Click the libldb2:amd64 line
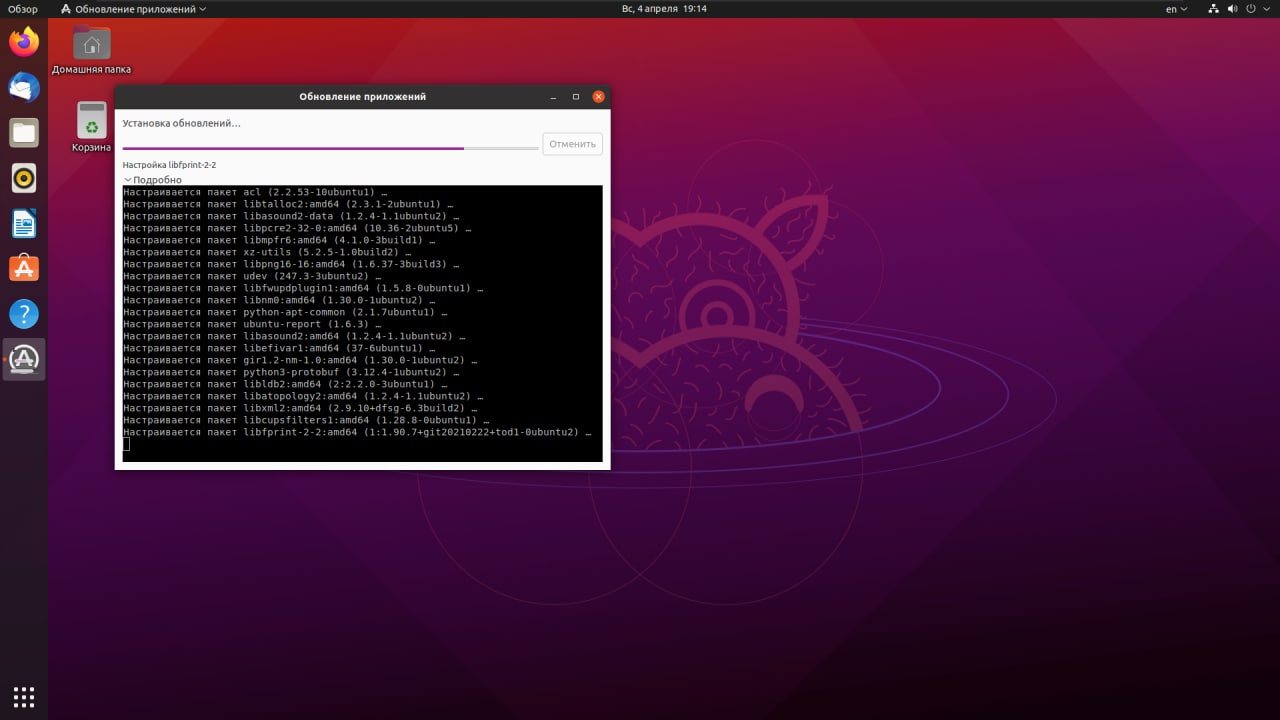Viewport: 1280px width, 720px height. pyautogui.click(x=285, y=384)
